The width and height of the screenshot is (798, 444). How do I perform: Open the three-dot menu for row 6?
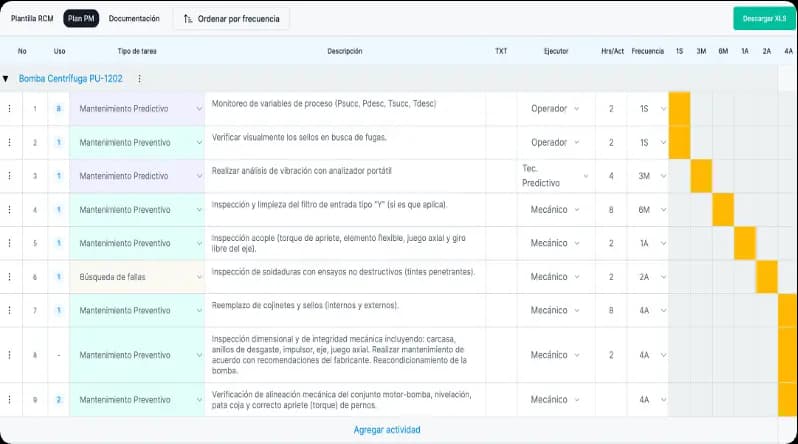click(10, 277)
